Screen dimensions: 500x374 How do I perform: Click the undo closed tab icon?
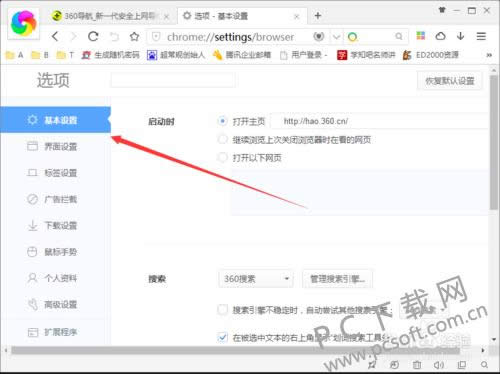[x=114, y=37]
